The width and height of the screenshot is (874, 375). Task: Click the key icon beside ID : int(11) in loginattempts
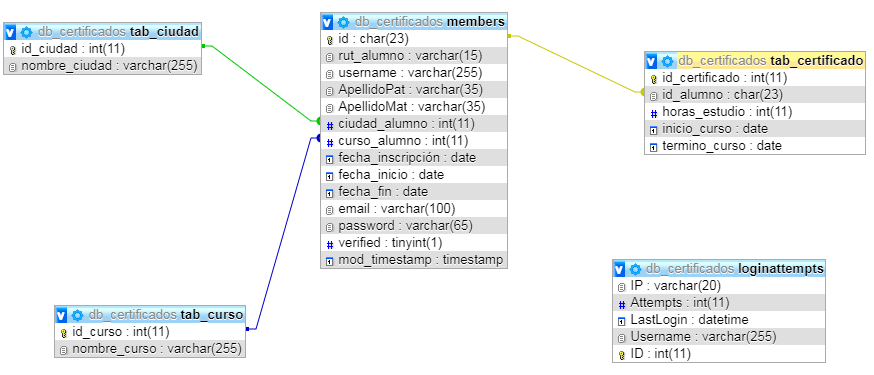622,355
